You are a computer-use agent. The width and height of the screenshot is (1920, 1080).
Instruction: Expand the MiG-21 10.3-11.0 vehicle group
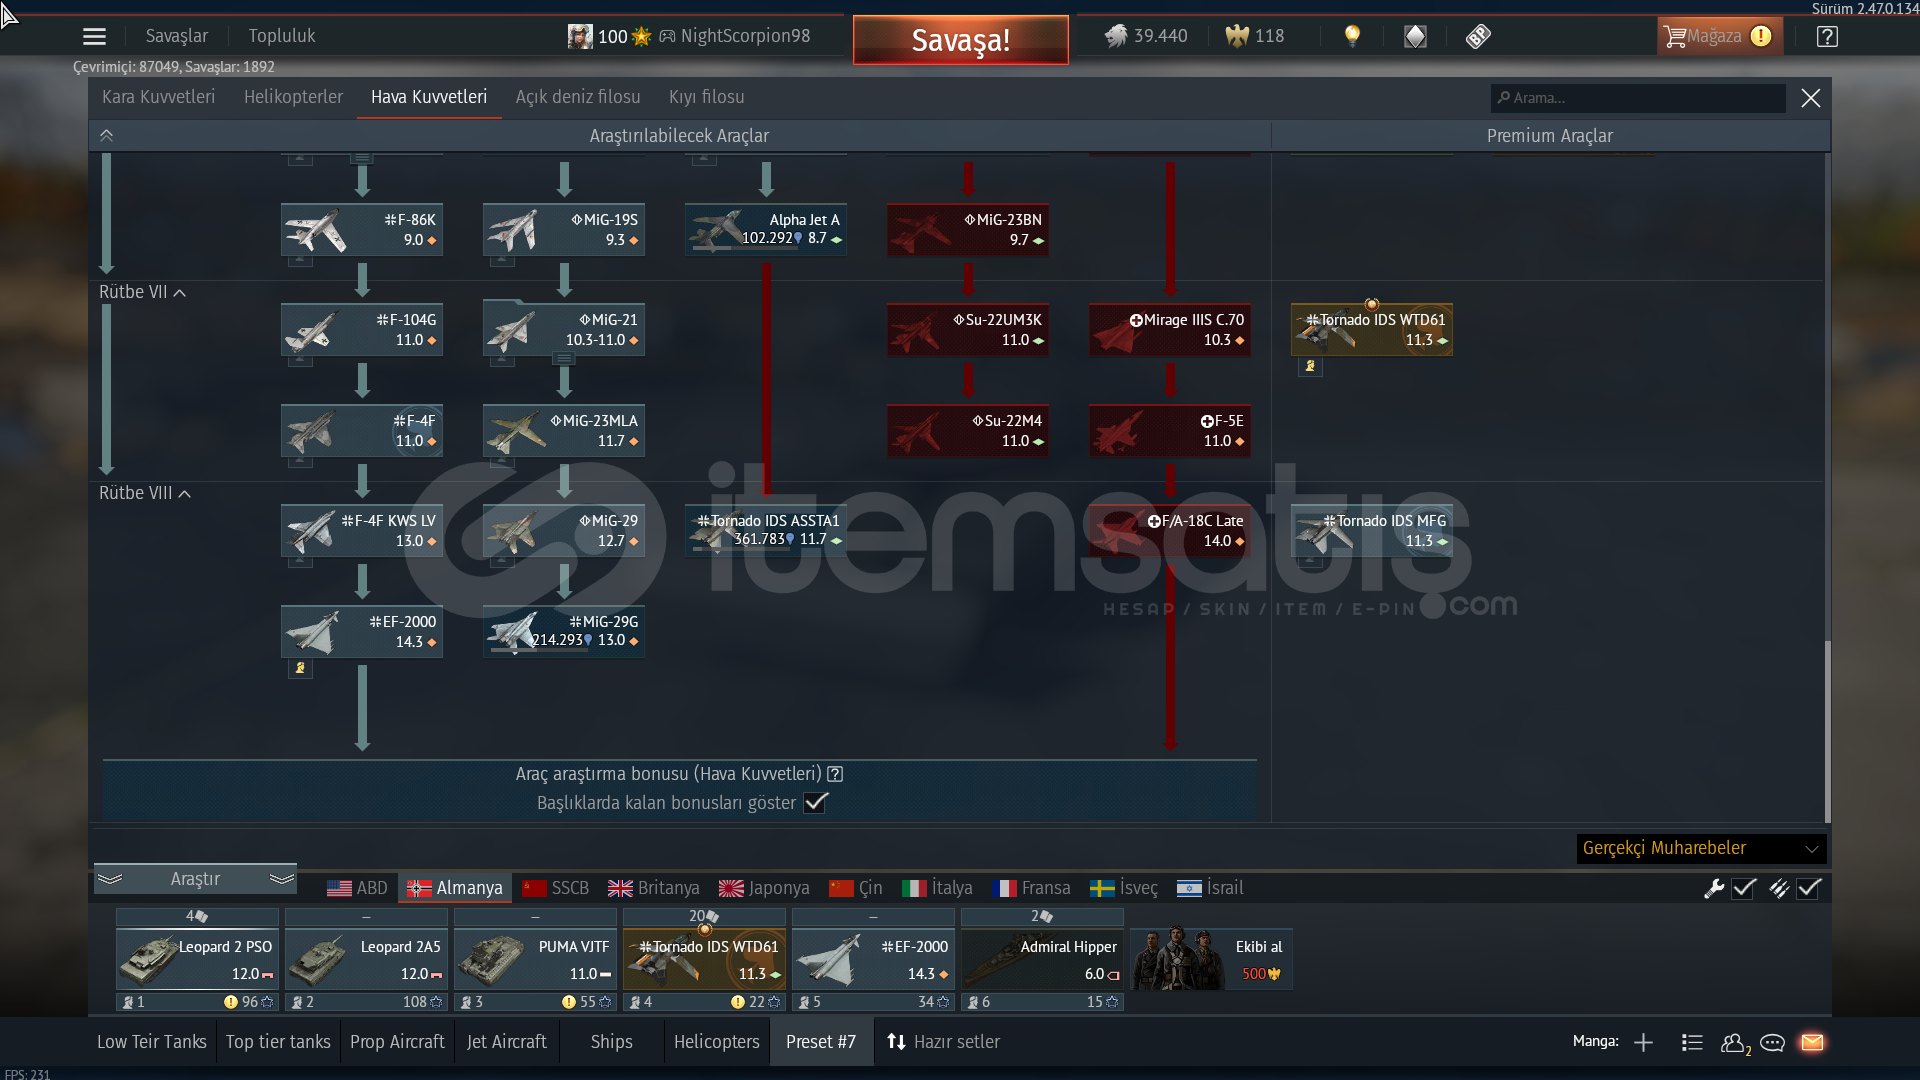(564, 360)
